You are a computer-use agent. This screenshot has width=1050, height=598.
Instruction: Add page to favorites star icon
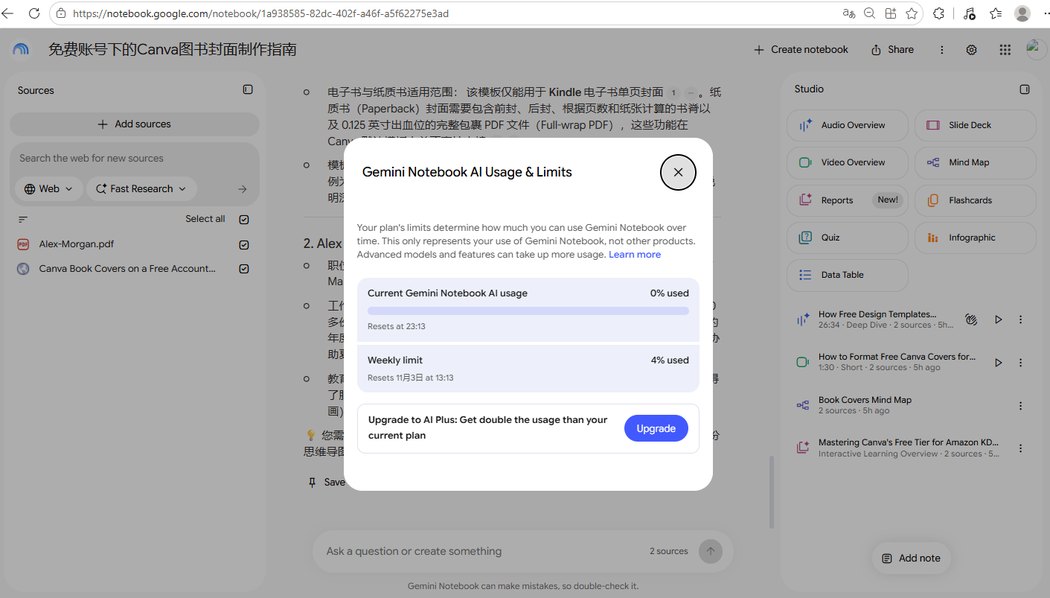(x=911, y=13)
